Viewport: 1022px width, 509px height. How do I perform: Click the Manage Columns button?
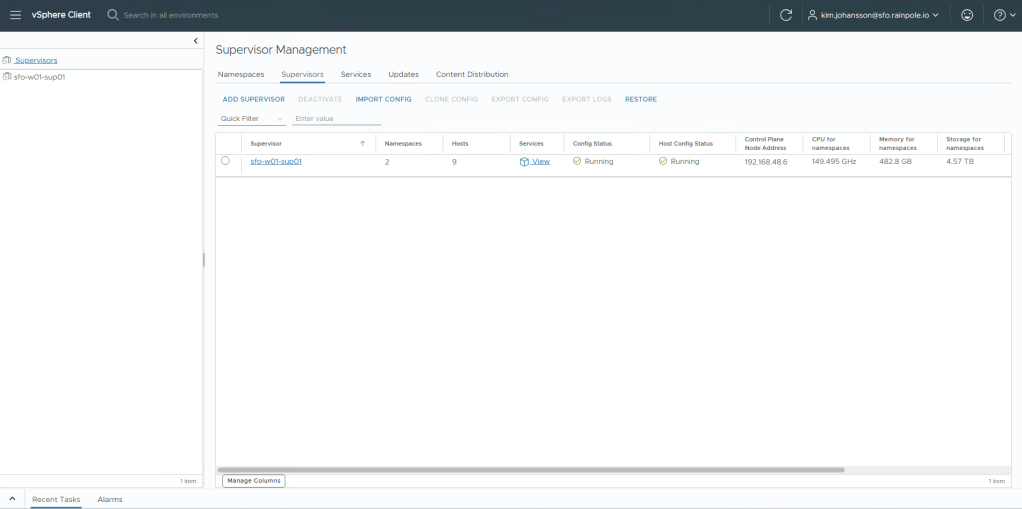click(x=253, y=481)
